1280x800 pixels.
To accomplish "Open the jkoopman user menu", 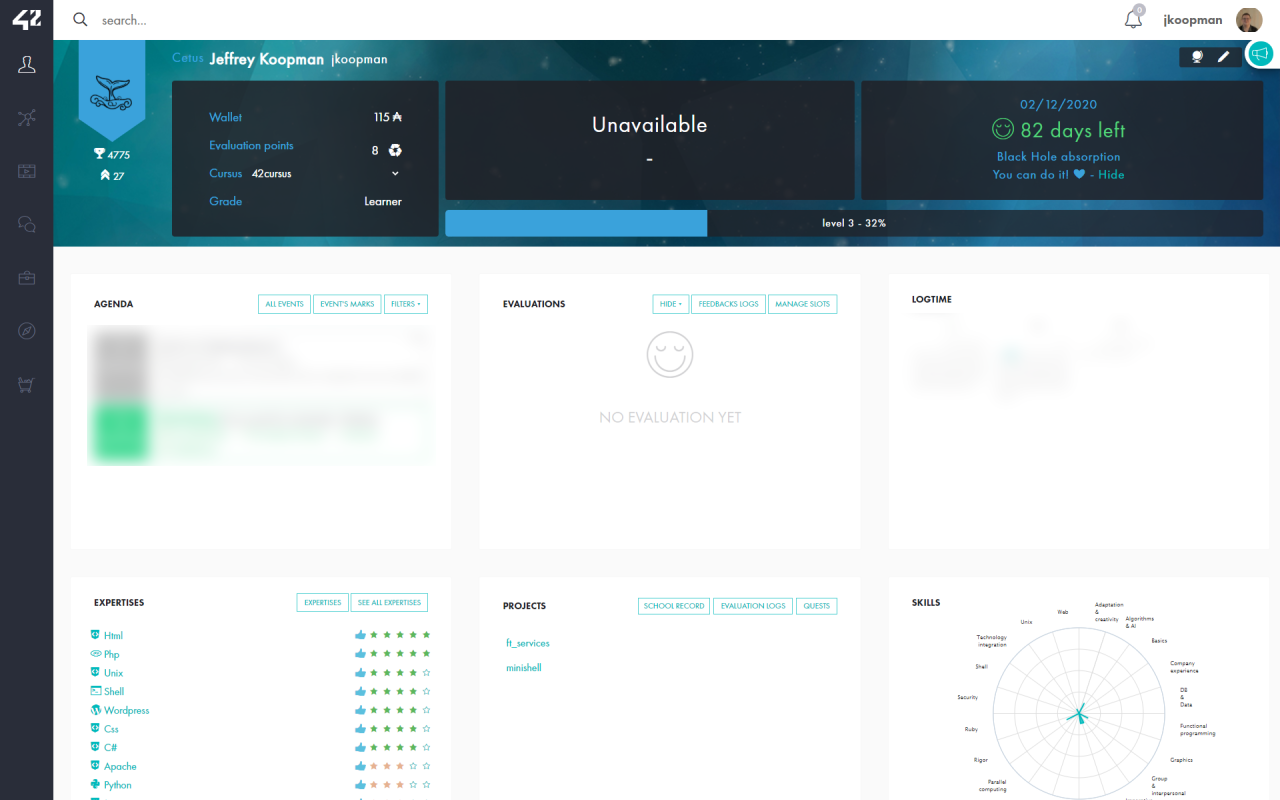I will [x=1192, y=20].
